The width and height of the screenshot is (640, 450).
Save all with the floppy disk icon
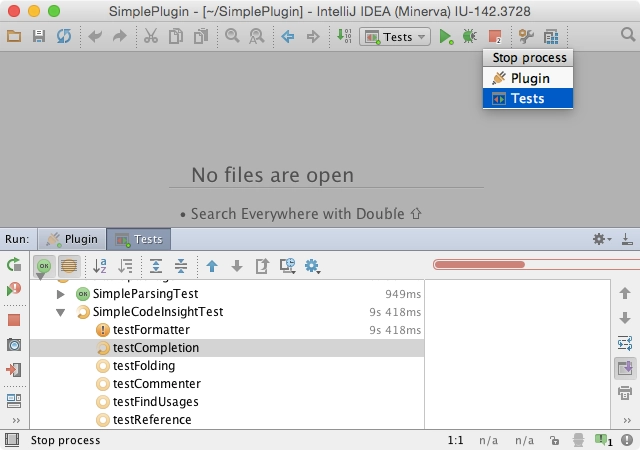coord(39,36)
